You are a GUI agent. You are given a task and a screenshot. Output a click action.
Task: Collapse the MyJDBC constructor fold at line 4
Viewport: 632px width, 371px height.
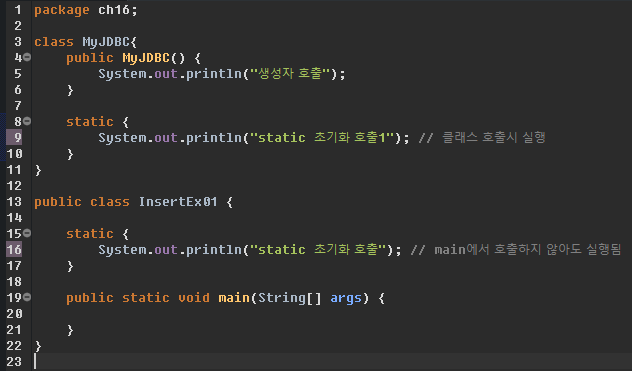click(27, 57)
